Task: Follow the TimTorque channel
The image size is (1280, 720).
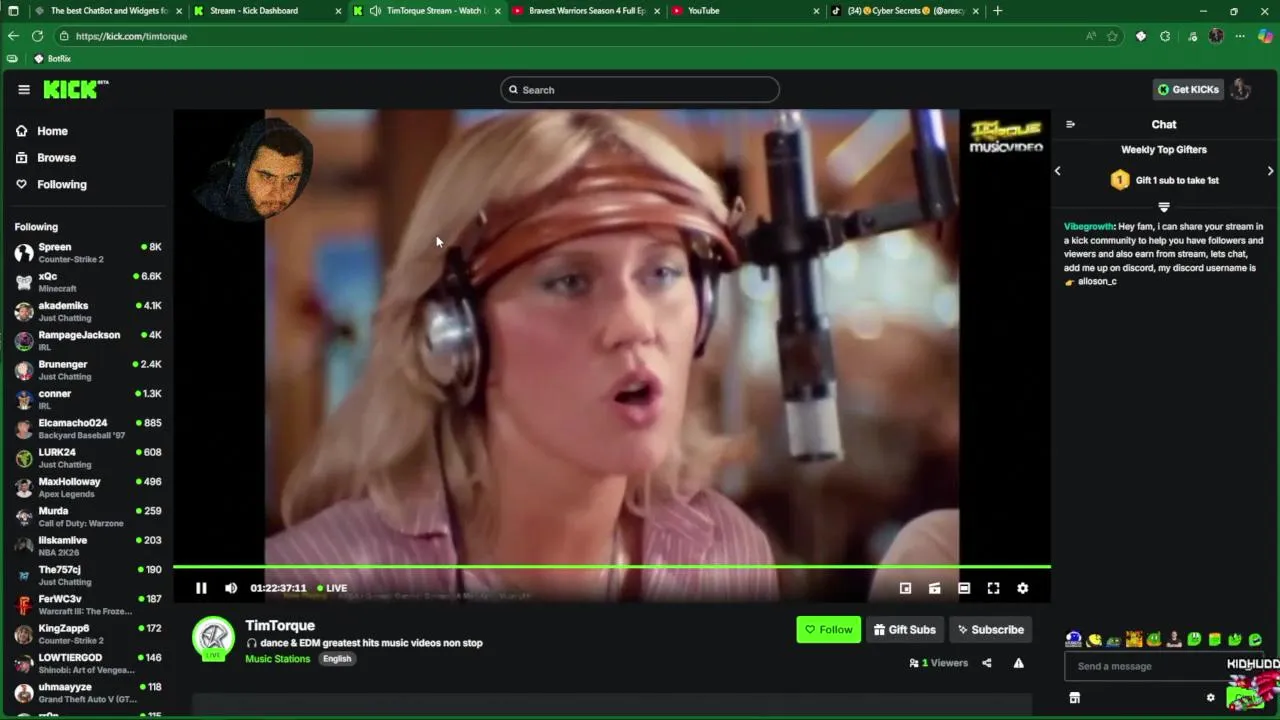Action: coord(828,629)
